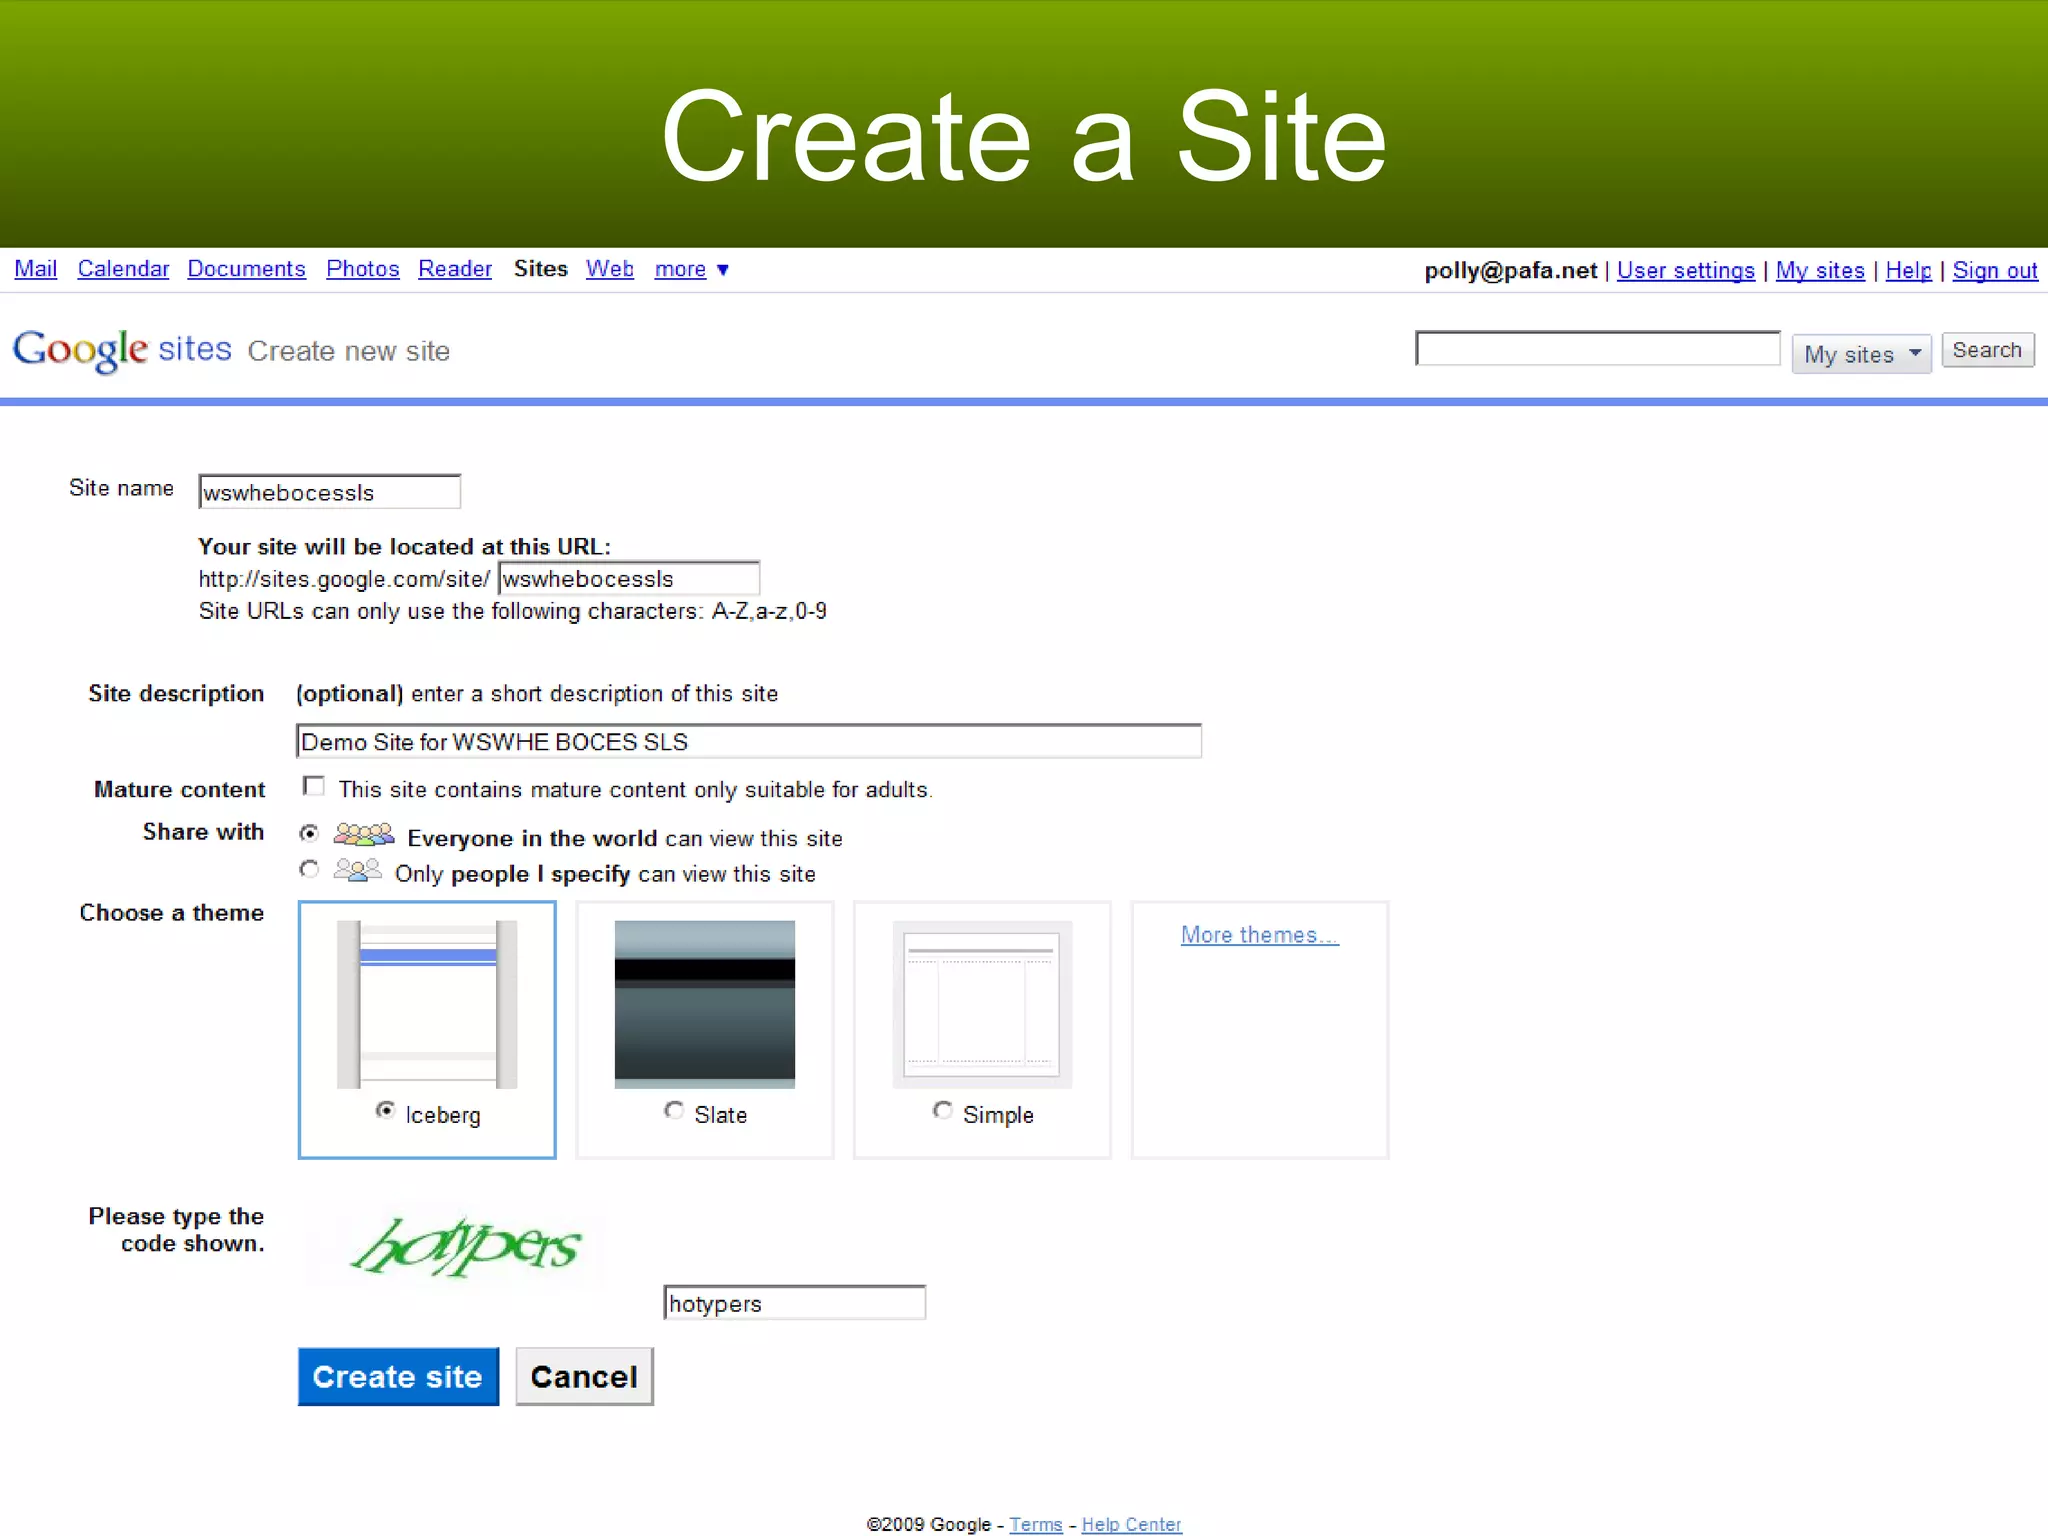Focus the search box at top right
2048x1536 pixels.
pos(1598,349)
